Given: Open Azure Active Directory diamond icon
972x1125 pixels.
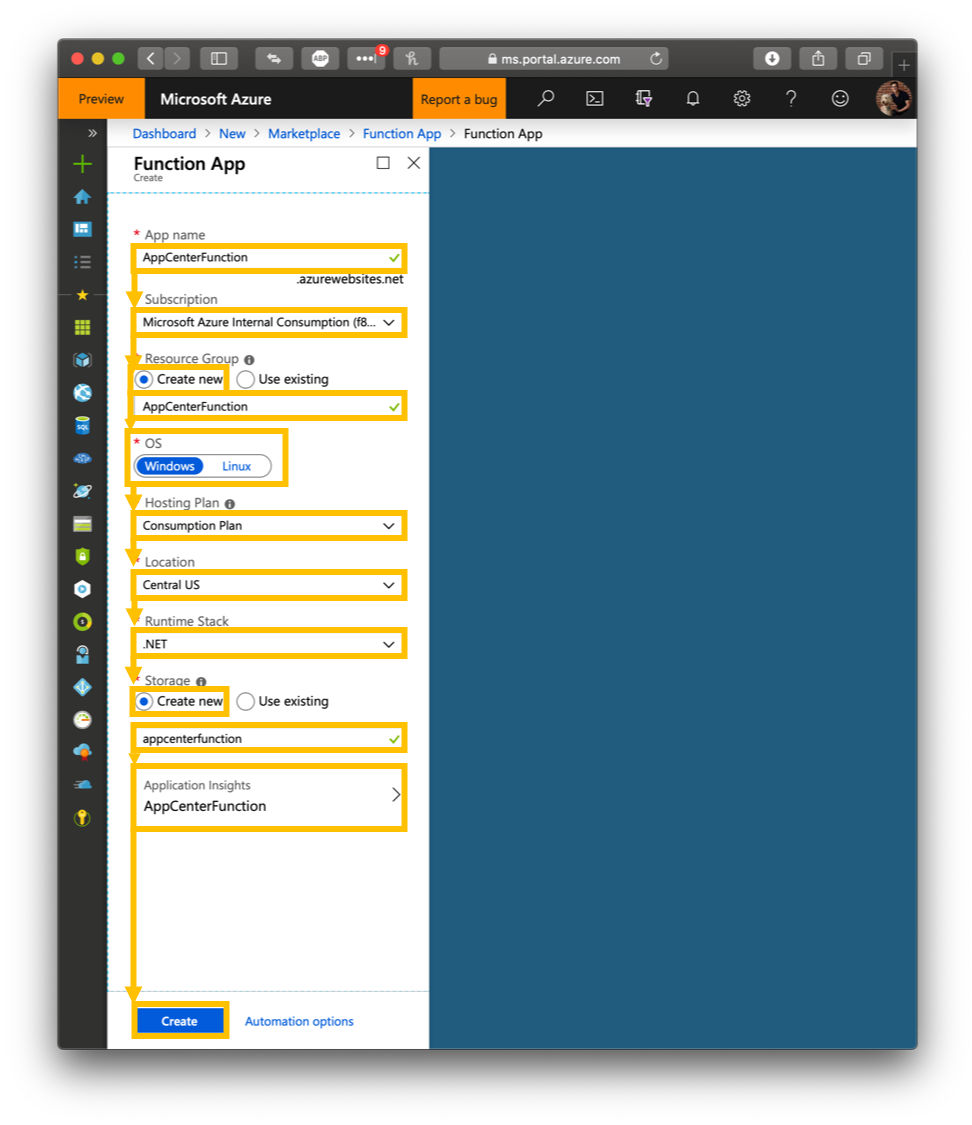Looking at the screenshot, I should (82, 687).
